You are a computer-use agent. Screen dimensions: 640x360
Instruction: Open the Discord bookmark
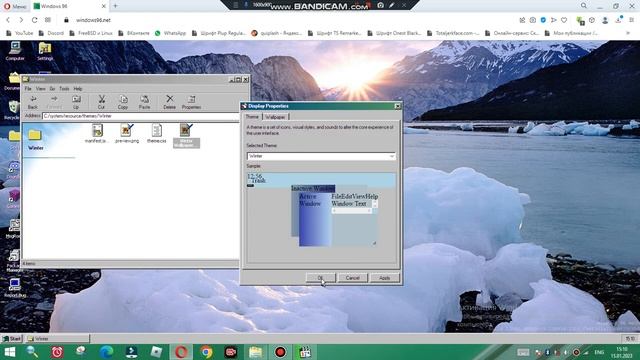point(51,33)
